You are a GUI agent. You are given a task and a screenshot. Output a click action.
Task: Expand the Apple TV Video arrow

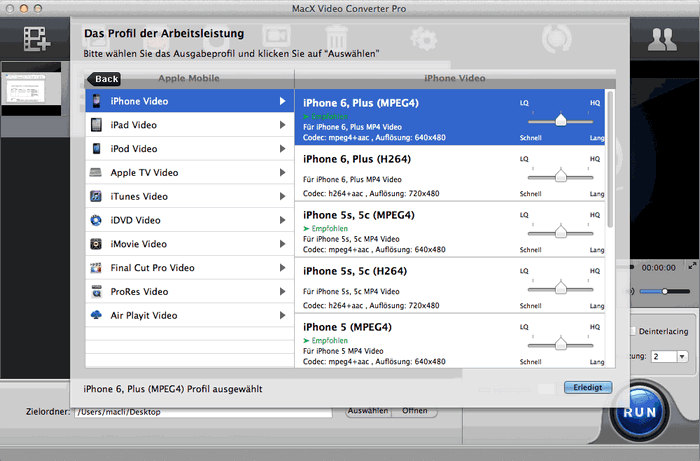282,172
